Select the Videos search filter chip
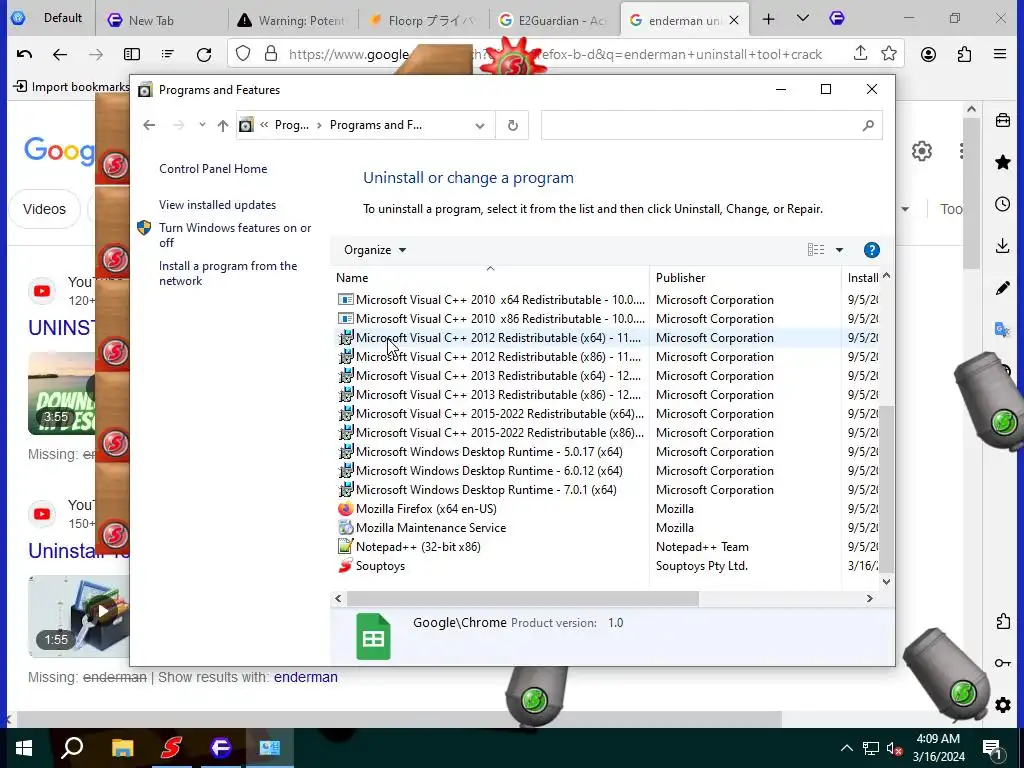1024x768 pixels. (44, 209)
